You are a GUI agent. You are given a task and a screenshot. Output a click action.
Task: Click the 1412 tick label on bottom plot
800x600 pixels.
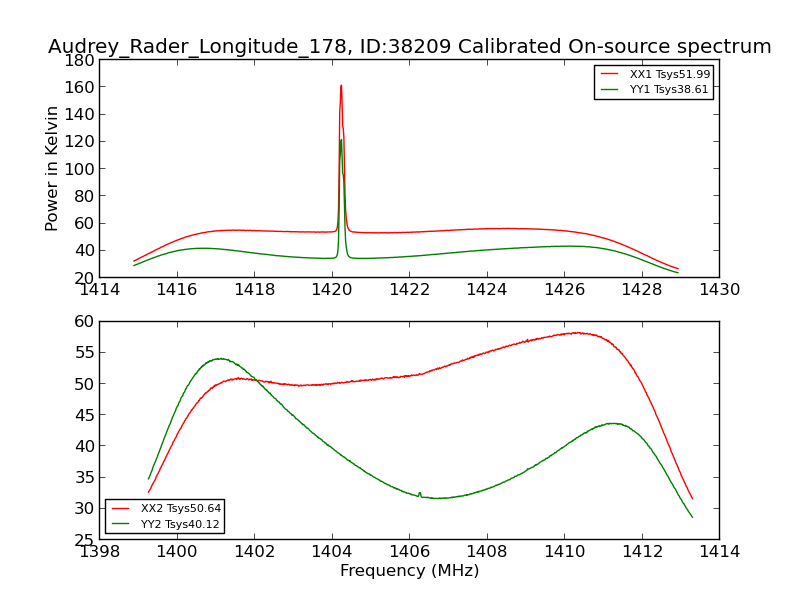coord(642,551)
